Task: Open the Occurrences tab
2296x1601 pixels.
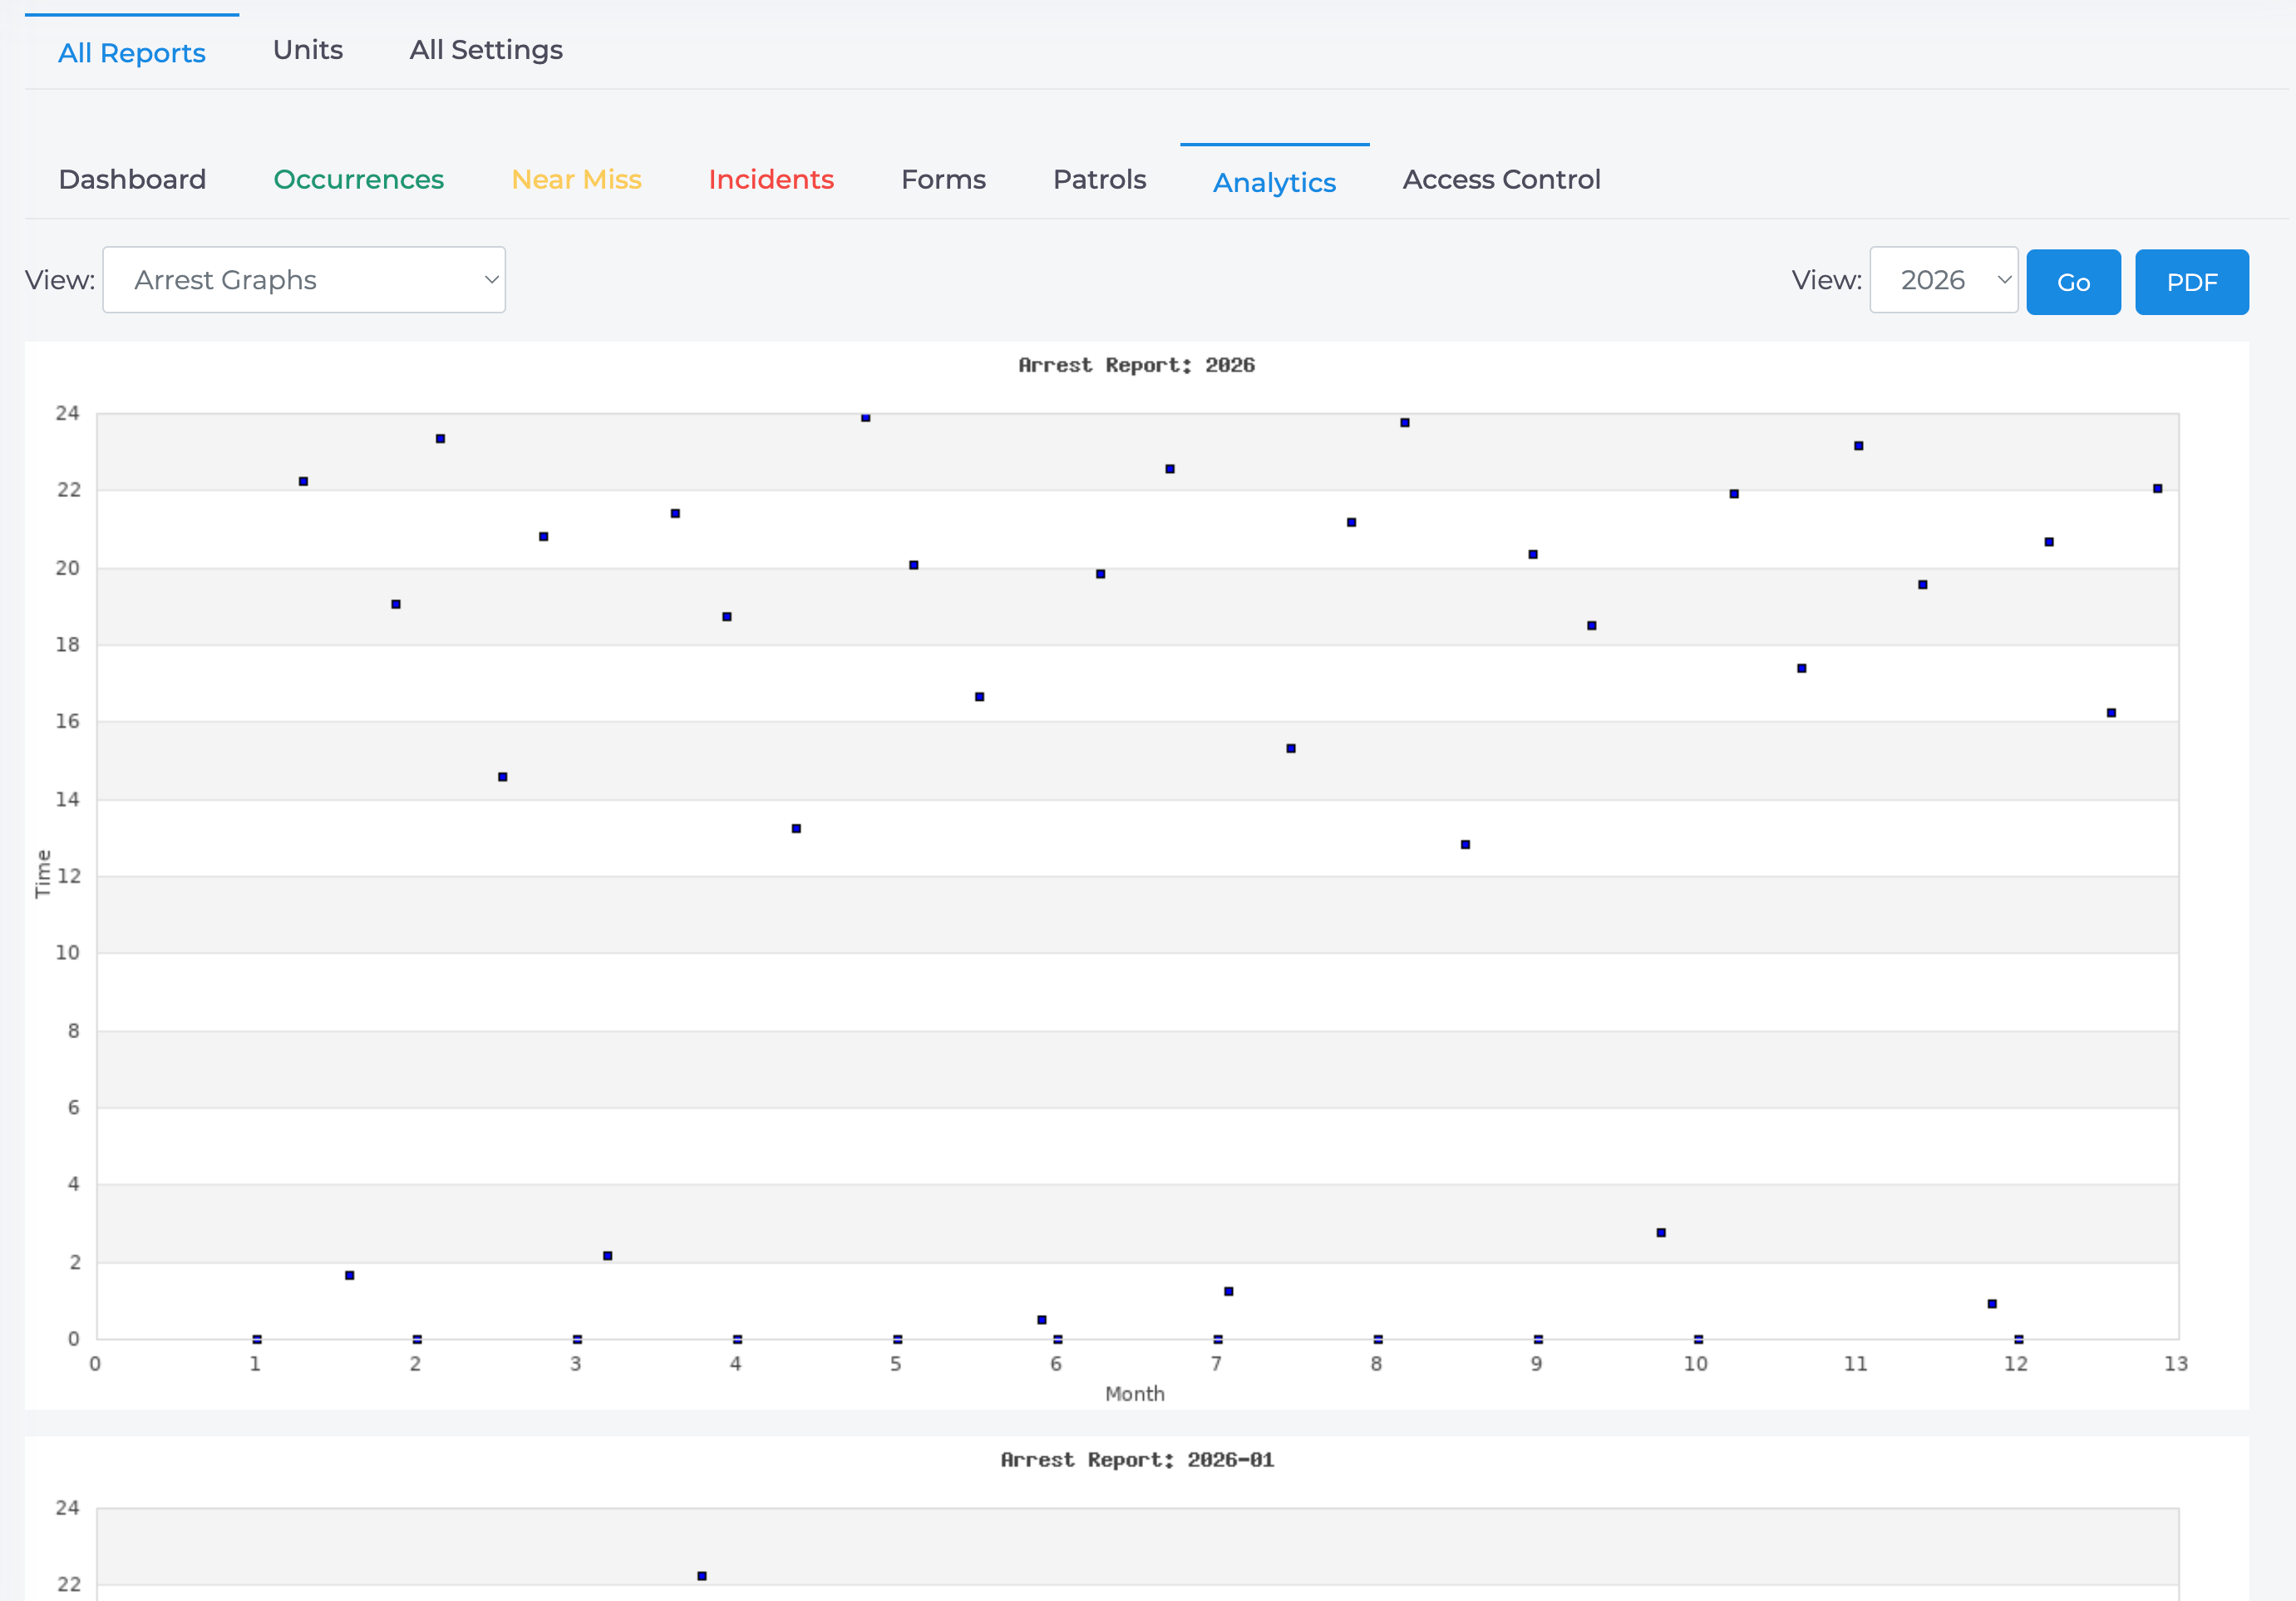Action: coord(359,180)
